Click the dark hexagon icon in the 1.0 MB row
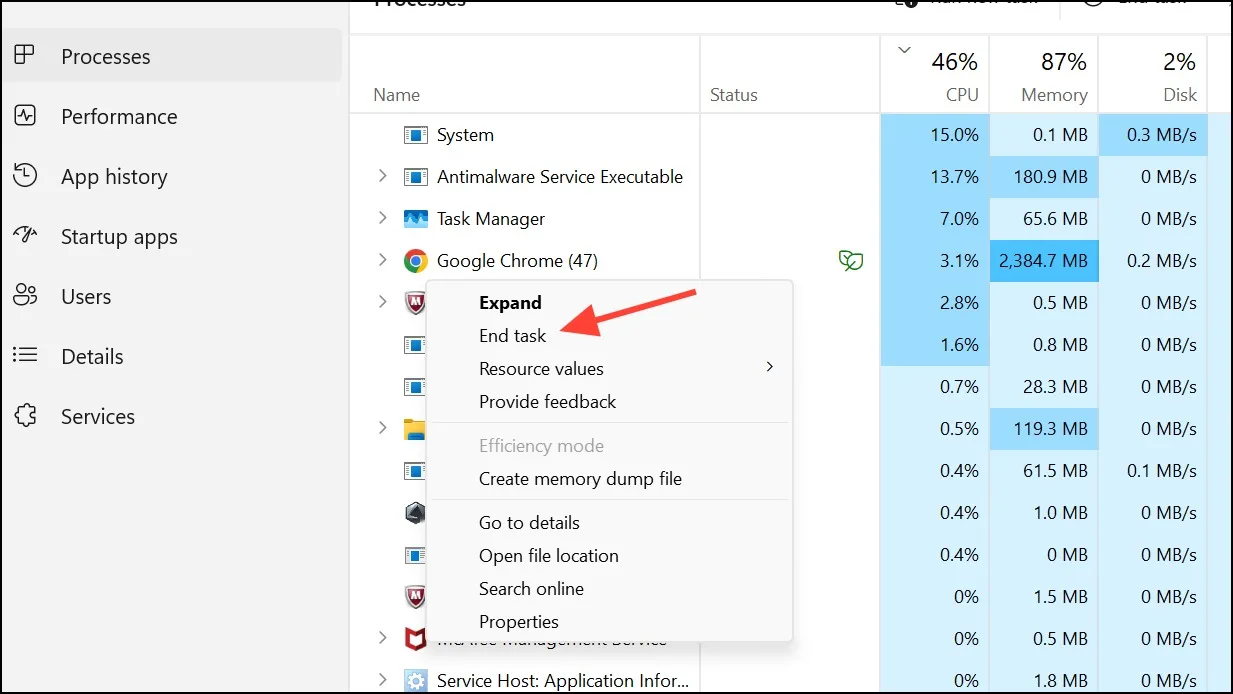The height and width of the screenshot is (694, 1233). pyautogui.click(x=415, y=513)
